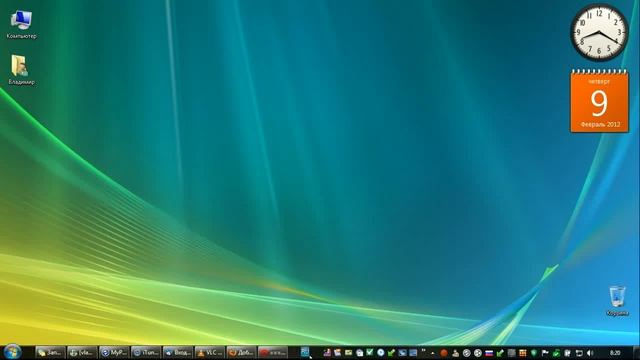Click the taskbar clock showing 8:20
The width and height of the screenshot is (640, 360).
615,353
